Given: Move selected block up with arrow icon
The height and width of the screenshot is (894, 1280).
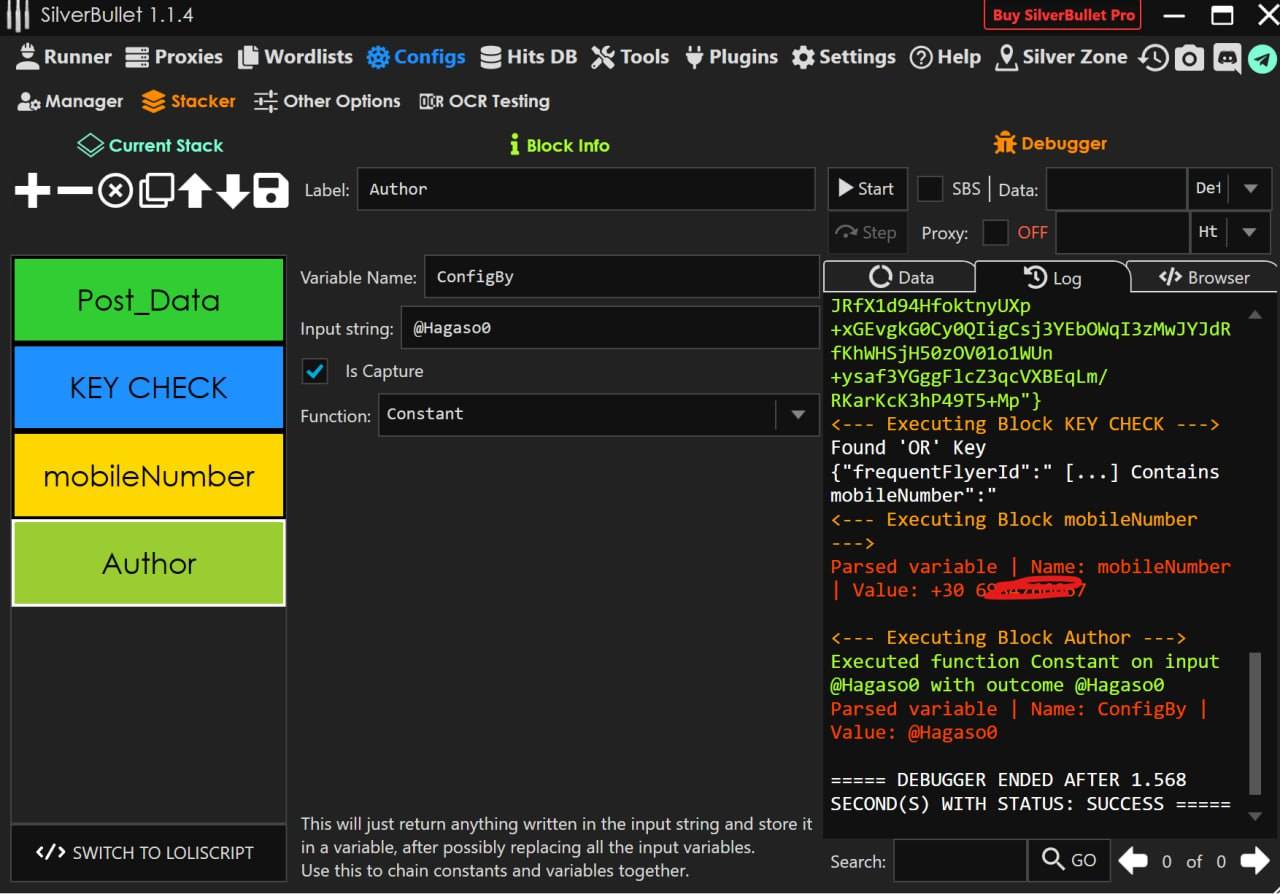Looking at the screenshot, I should [x=195, y=190].
